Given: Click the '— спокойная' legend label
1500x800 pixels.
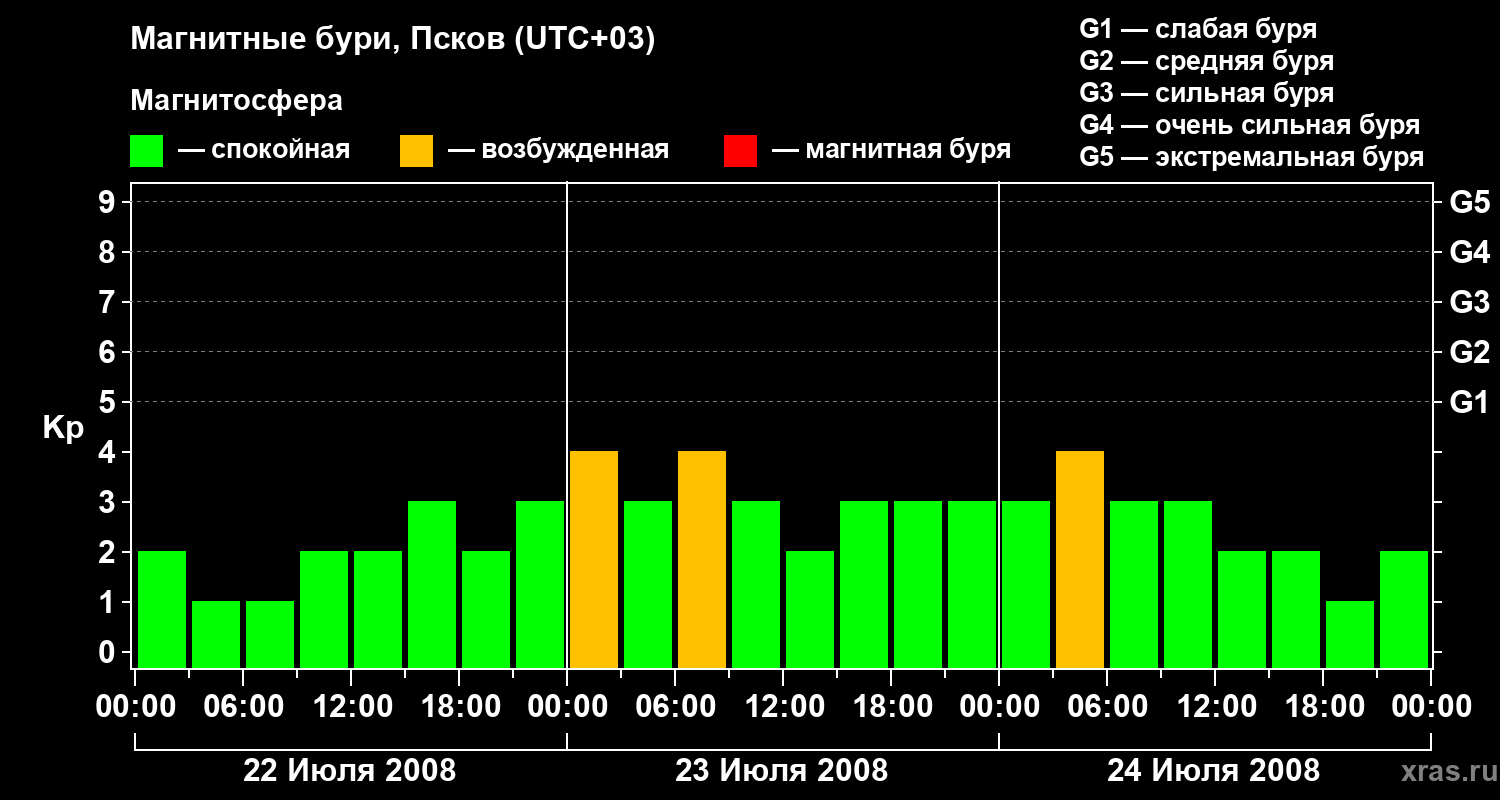Looking at the screenshot, I should pos(264,150).
